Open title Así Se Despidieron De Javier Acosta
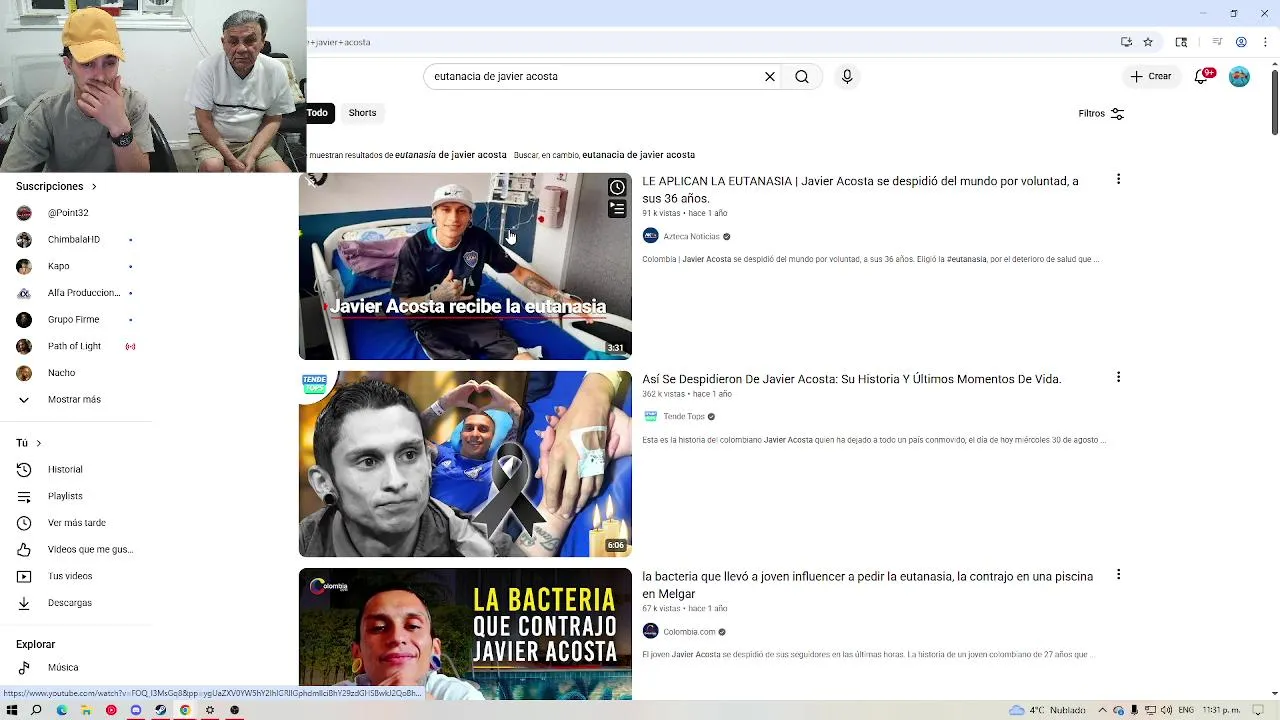 coord(851,379)
